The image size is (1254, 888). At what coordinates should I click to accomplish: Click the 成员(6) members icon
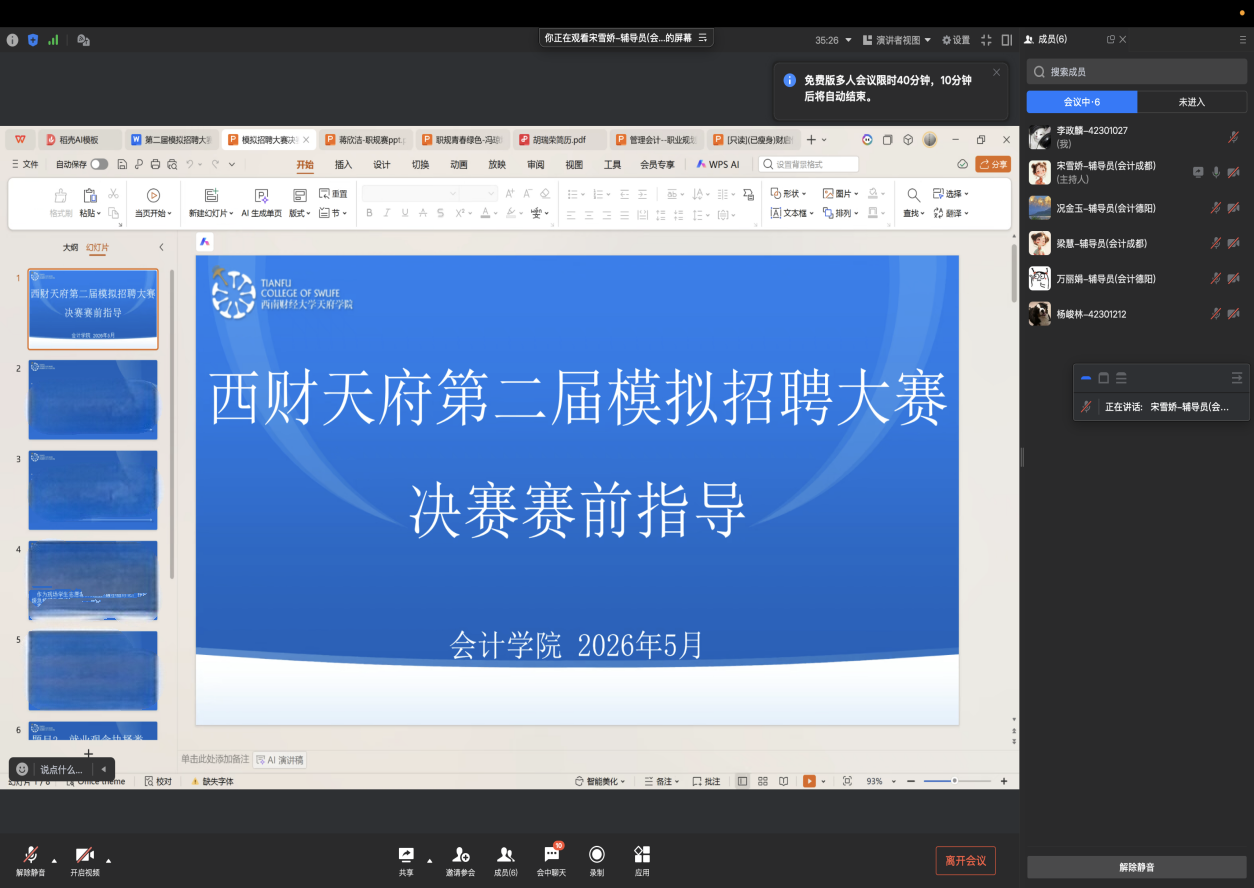click(506, 855)
